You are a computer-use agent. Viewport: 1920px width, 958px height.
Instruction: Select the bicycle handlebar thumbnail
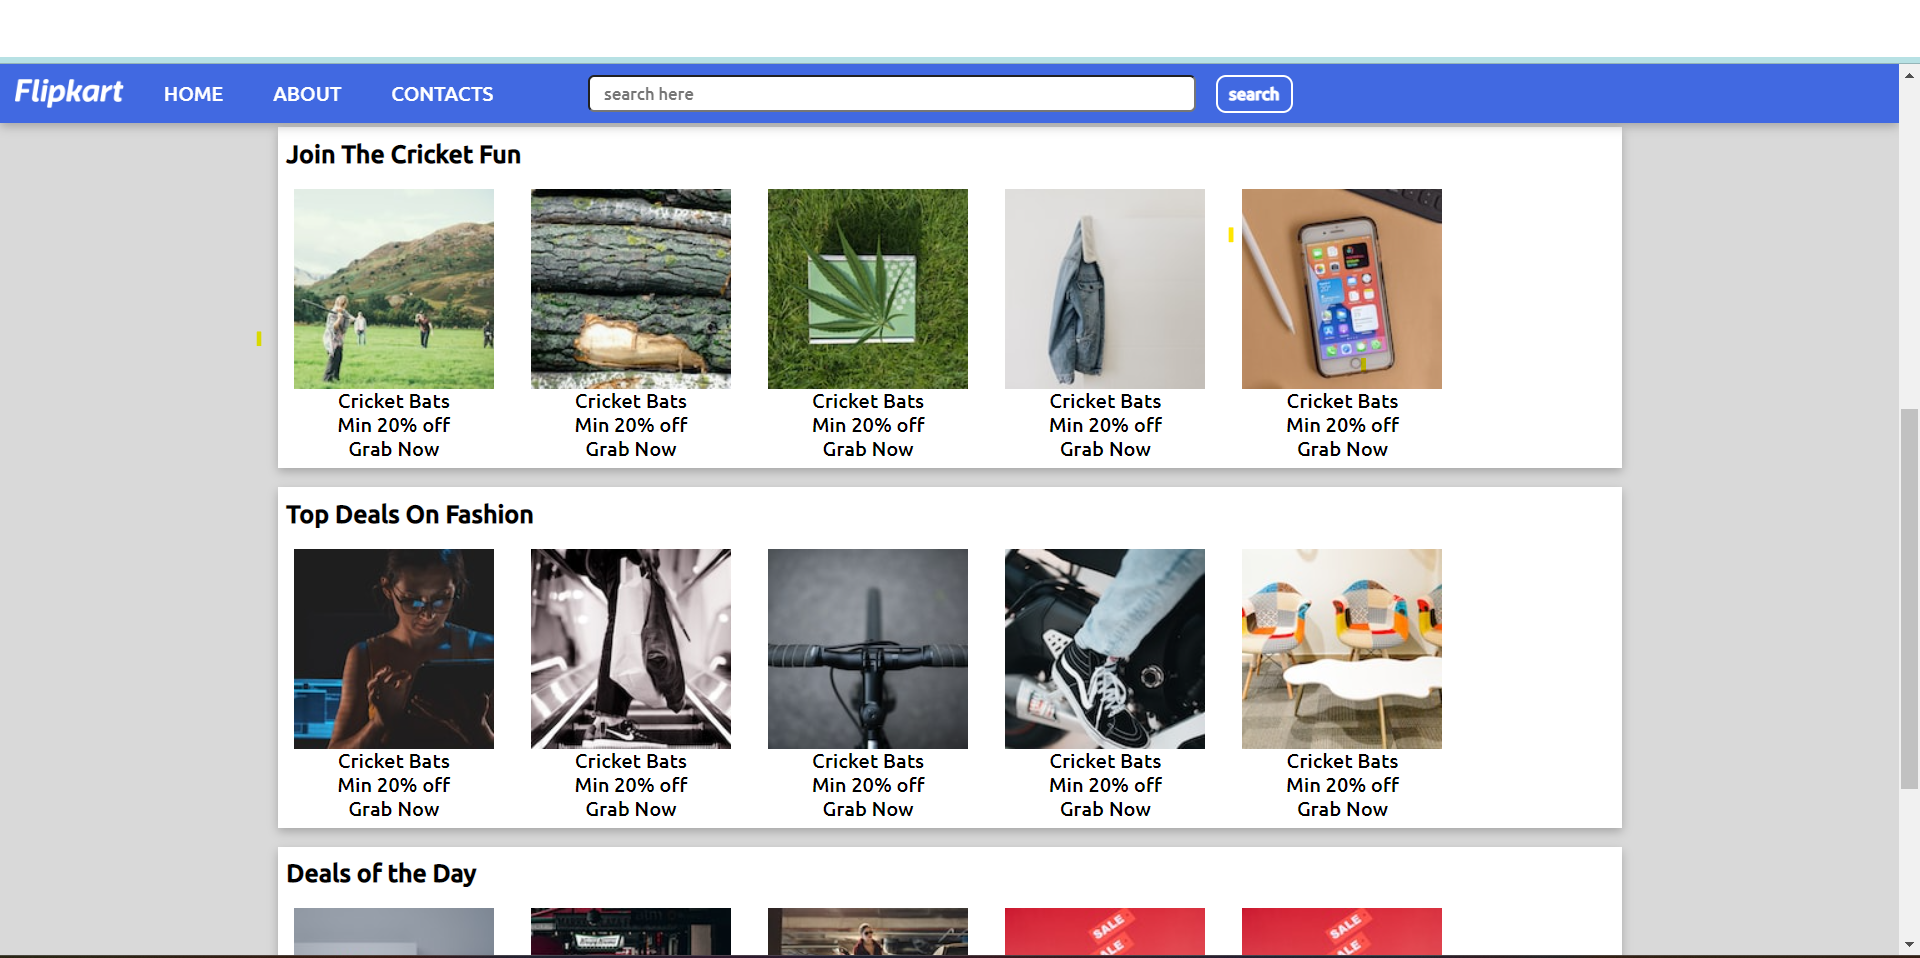[868, 649]
